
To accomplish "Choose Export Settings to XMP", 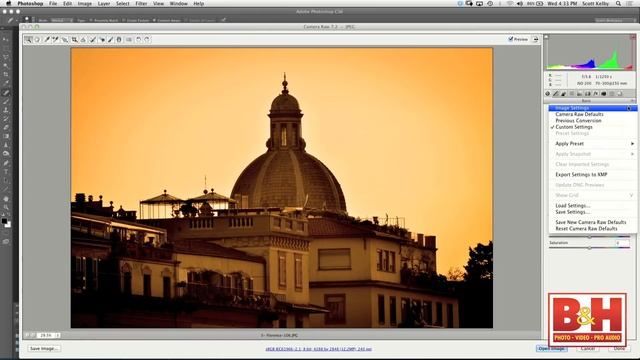I will click(x=593, y=175).
